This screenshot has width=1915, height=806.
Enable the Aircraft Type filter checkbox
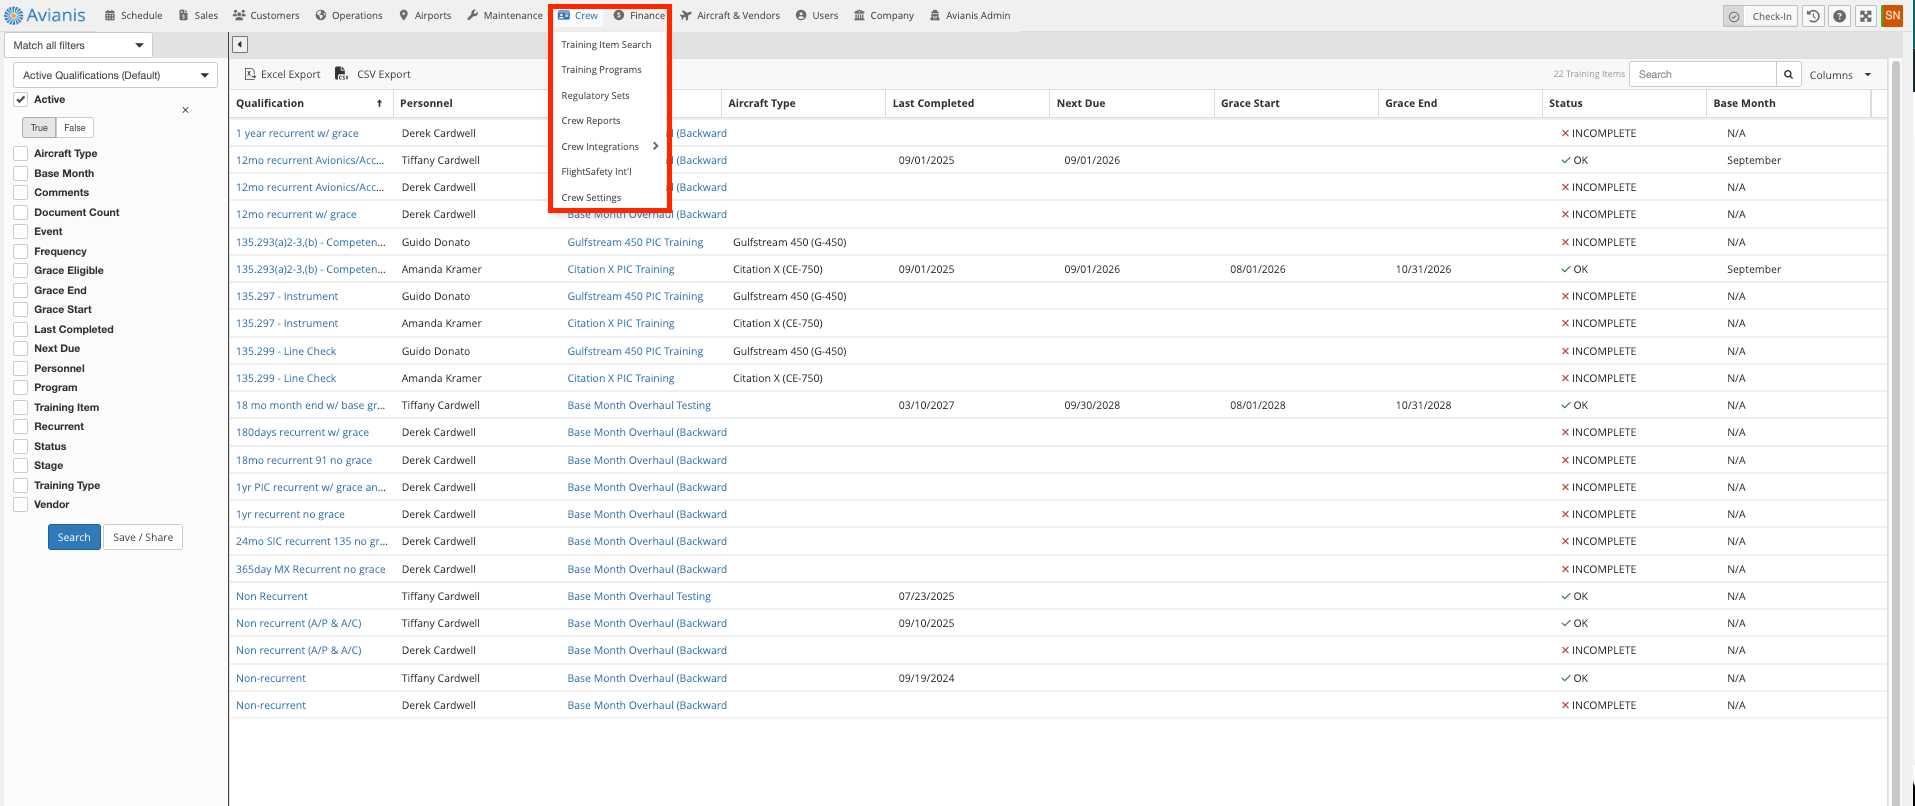click(20, 154)
